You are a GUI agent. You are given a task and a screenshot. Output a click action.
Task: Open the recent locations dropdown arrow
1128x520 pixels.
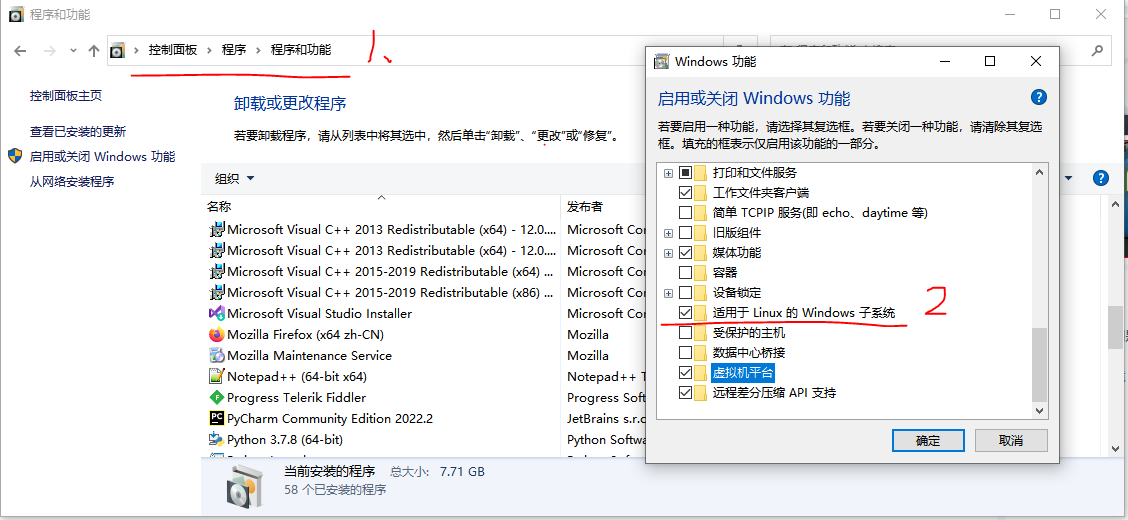click(x=73, y=51)
